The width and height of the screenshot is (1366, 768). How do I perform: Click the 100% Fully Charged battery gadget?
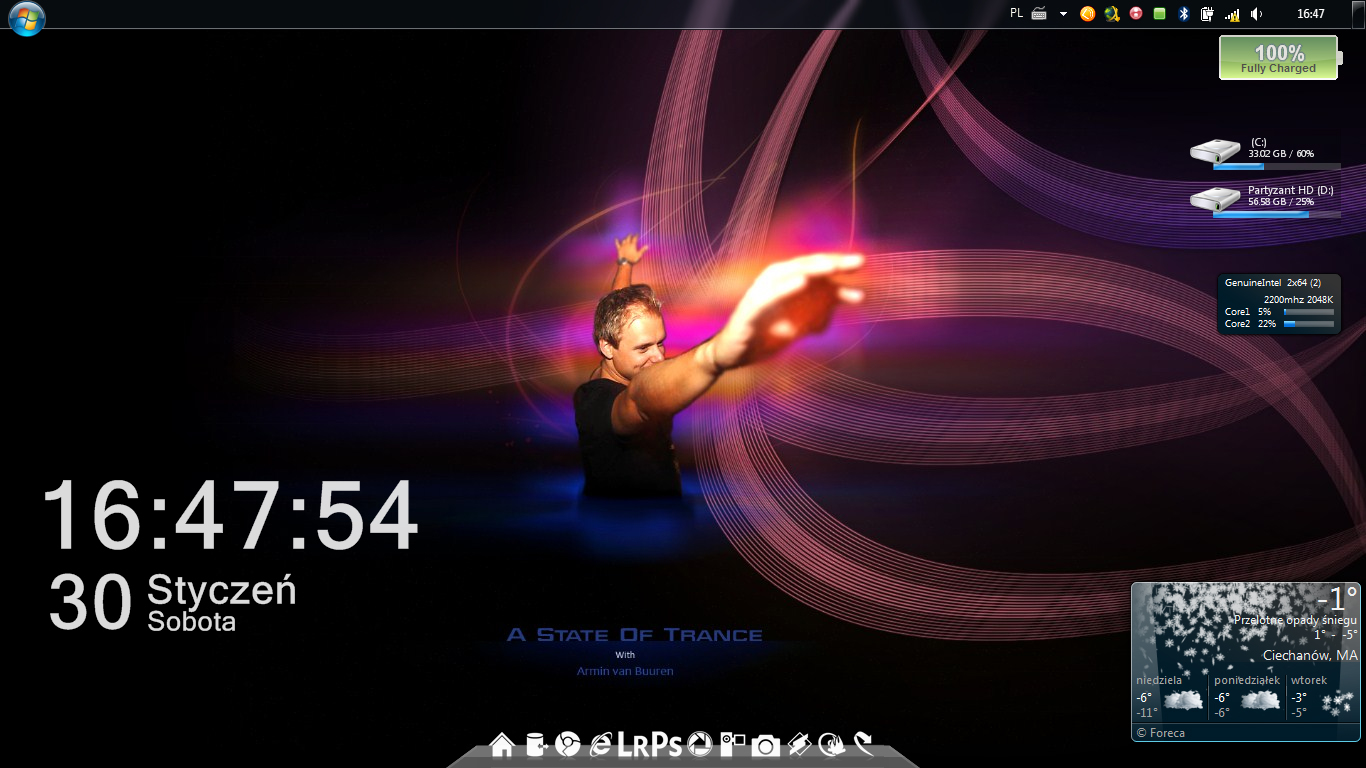click(1279, 58)
